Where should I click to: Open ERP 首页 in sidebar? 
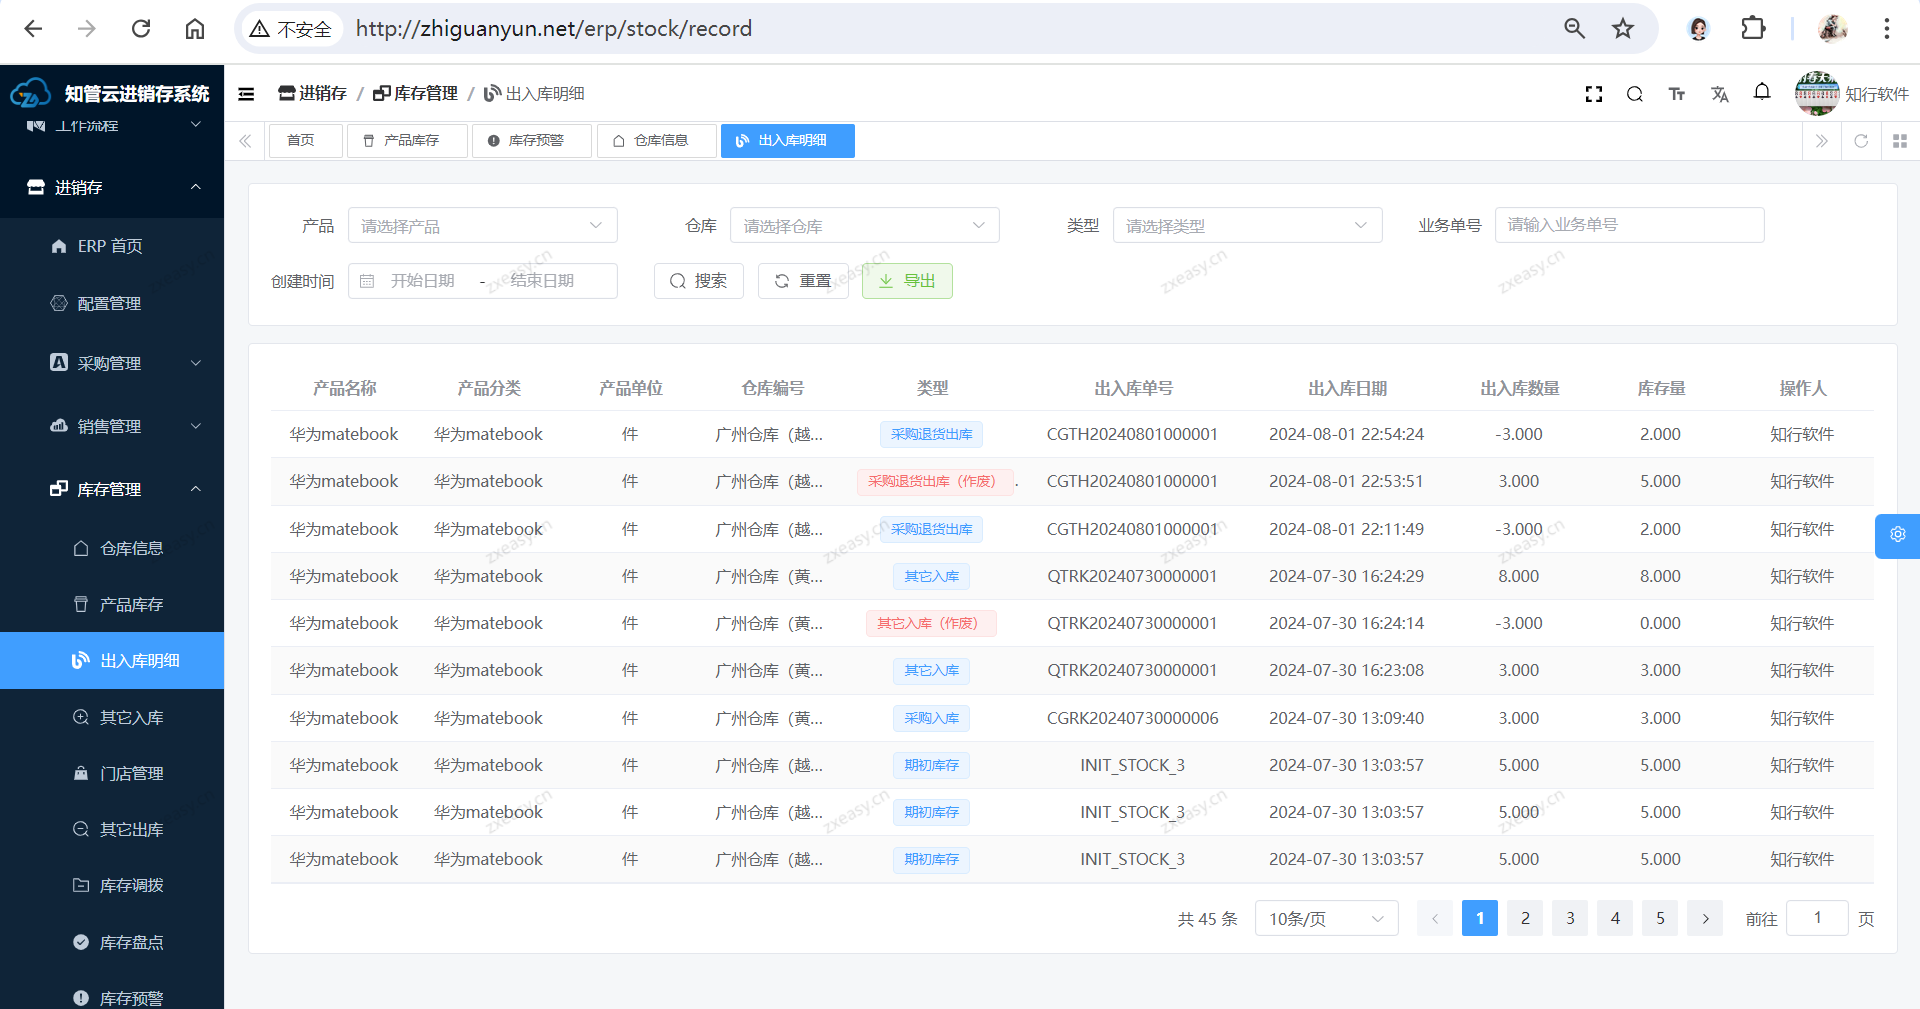pos(112,246)
